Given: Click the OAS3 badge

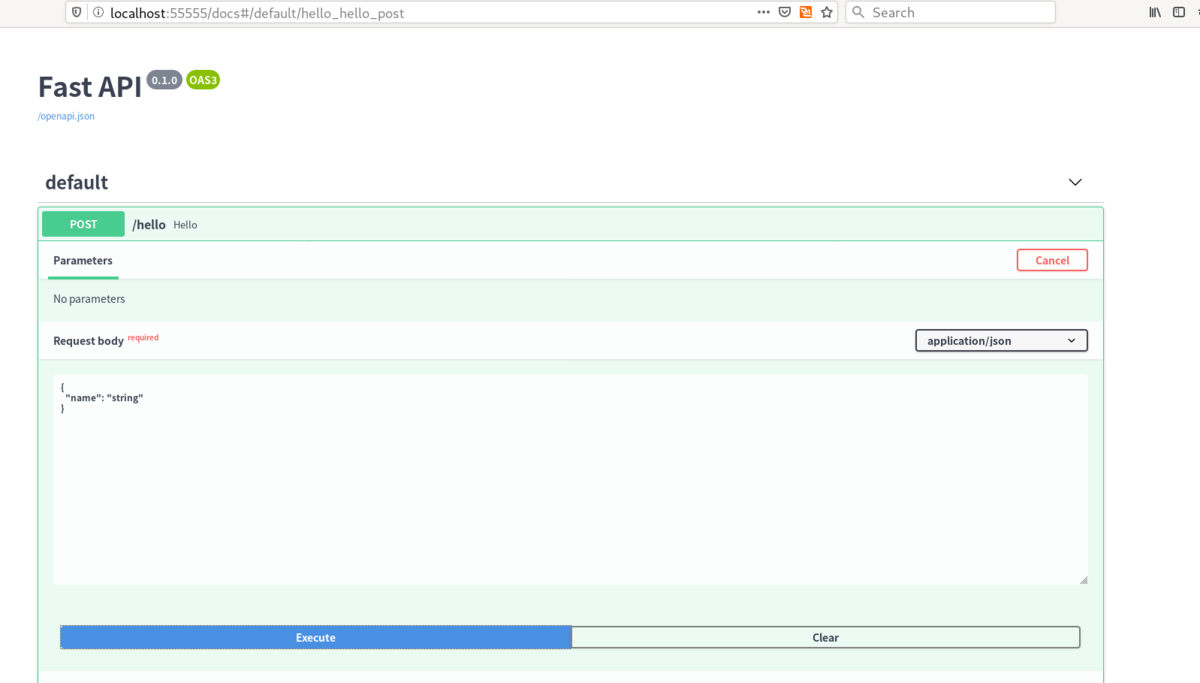Looking at the screenshot, I should [203, 80].
